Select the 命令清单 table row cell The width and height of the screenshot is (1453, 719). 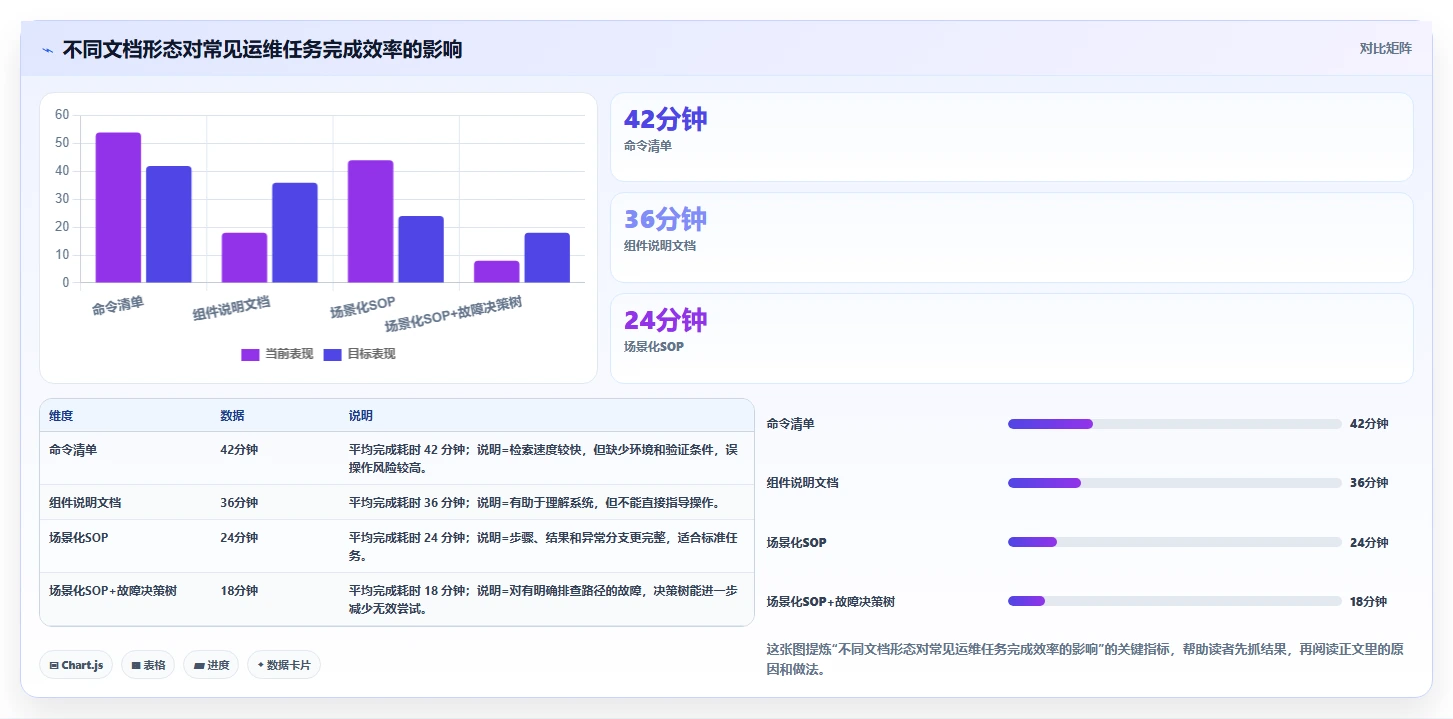pyautogui.click(x=73, y=450)
